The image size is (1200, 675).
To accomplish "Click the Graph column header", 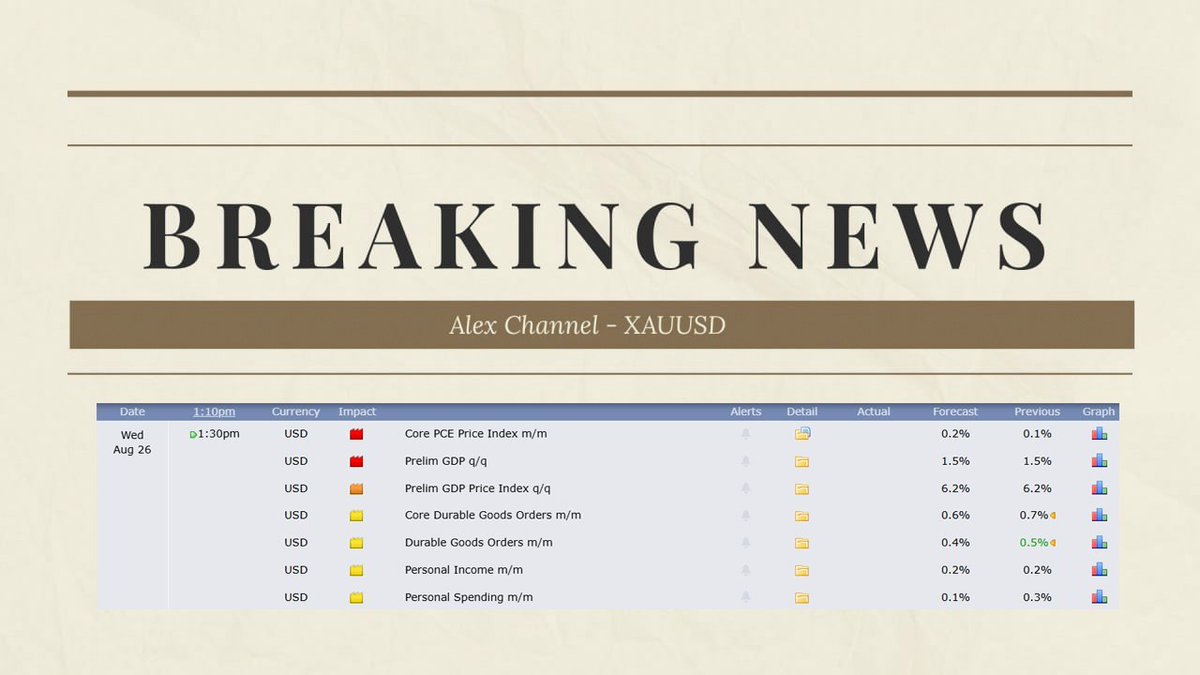I will coord(1099,412).
